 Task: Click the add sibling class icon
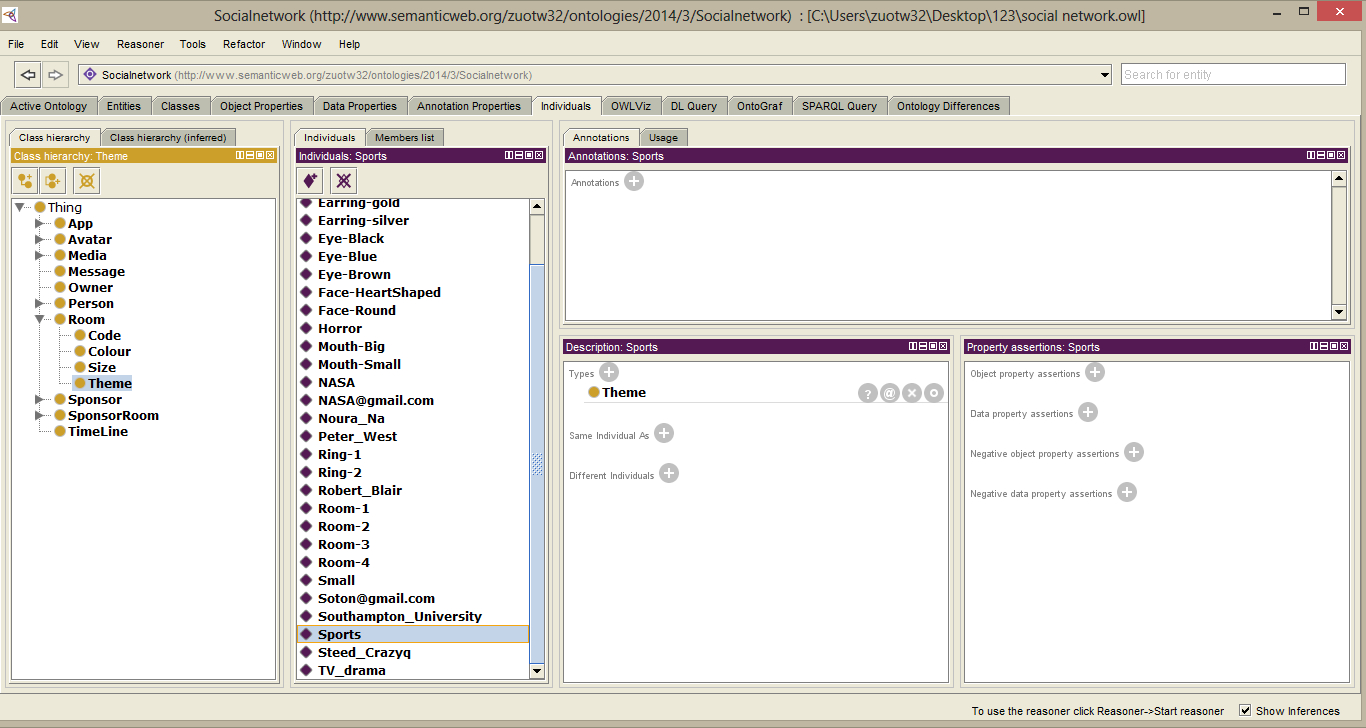coord(53,181)
